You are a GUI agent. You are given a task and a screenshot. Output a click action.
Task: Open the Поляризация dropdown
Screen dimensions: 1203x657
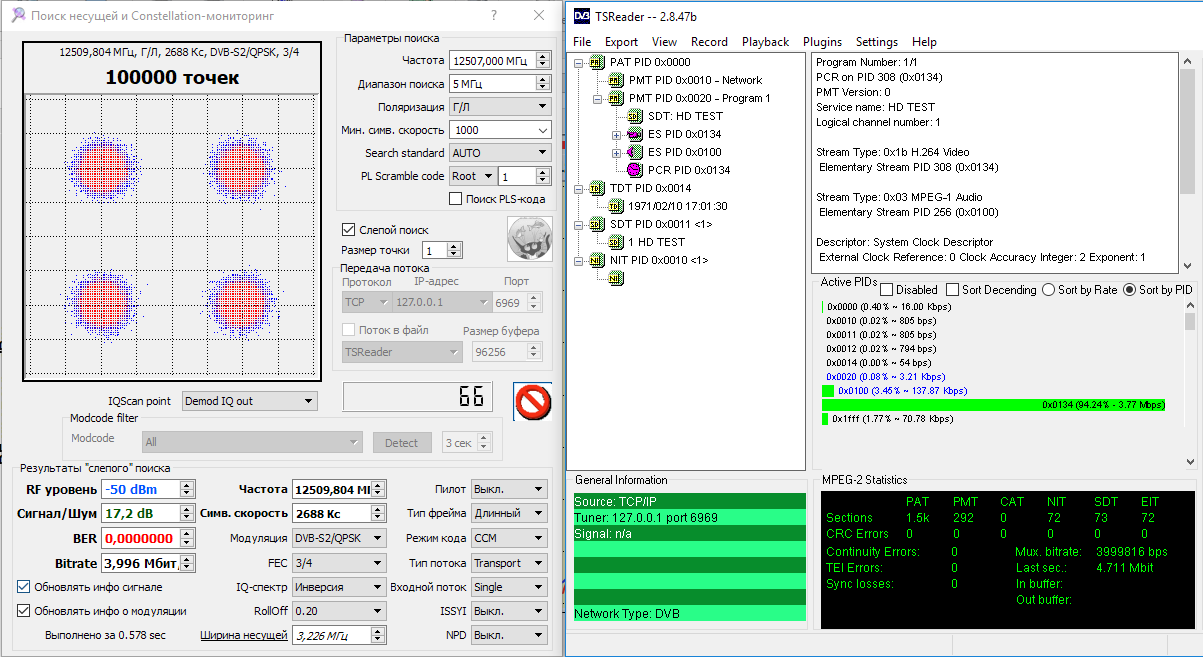(499, 107)
